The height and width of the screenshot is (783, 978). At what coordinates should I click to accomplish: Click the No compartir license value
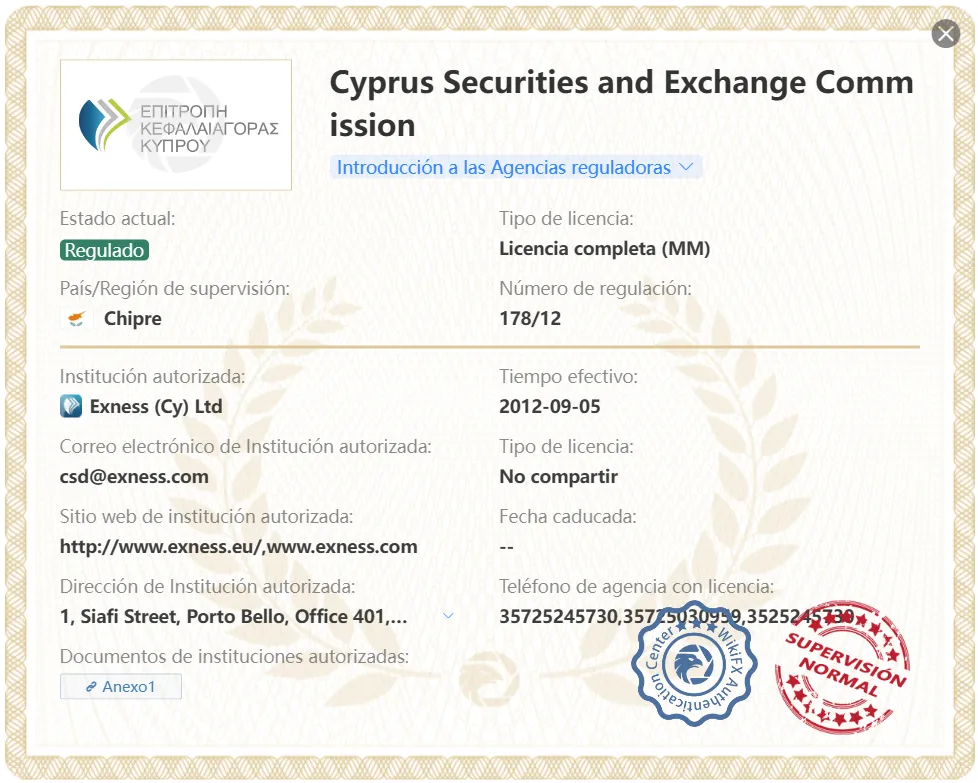[x=558, y=477]
